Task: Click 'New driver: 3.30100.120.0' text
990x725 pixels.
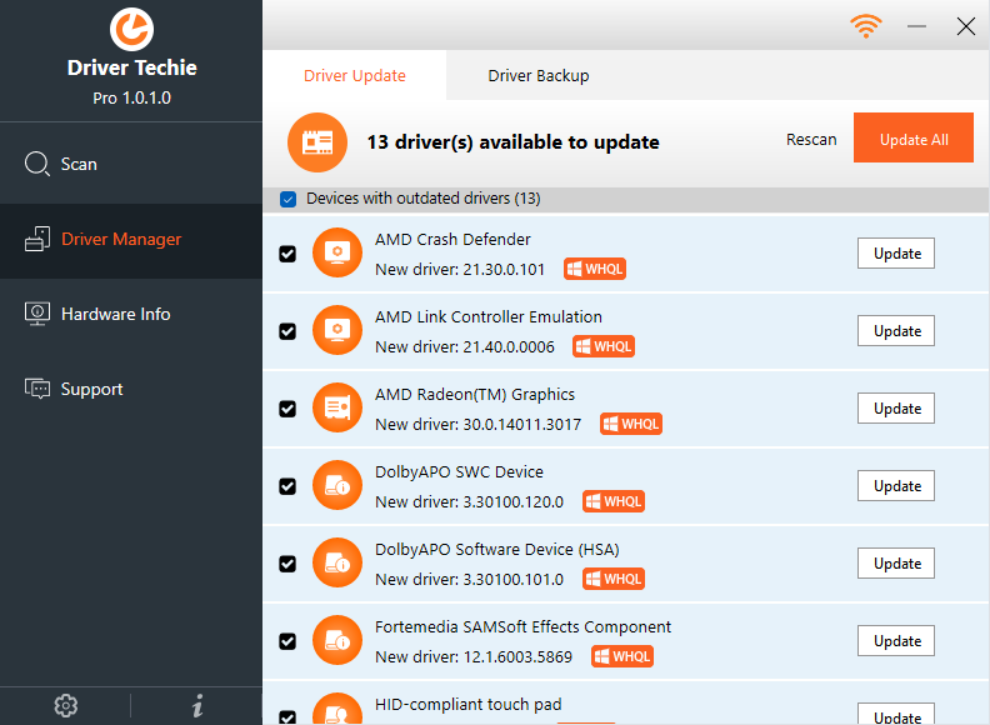Action: point(469,502)
